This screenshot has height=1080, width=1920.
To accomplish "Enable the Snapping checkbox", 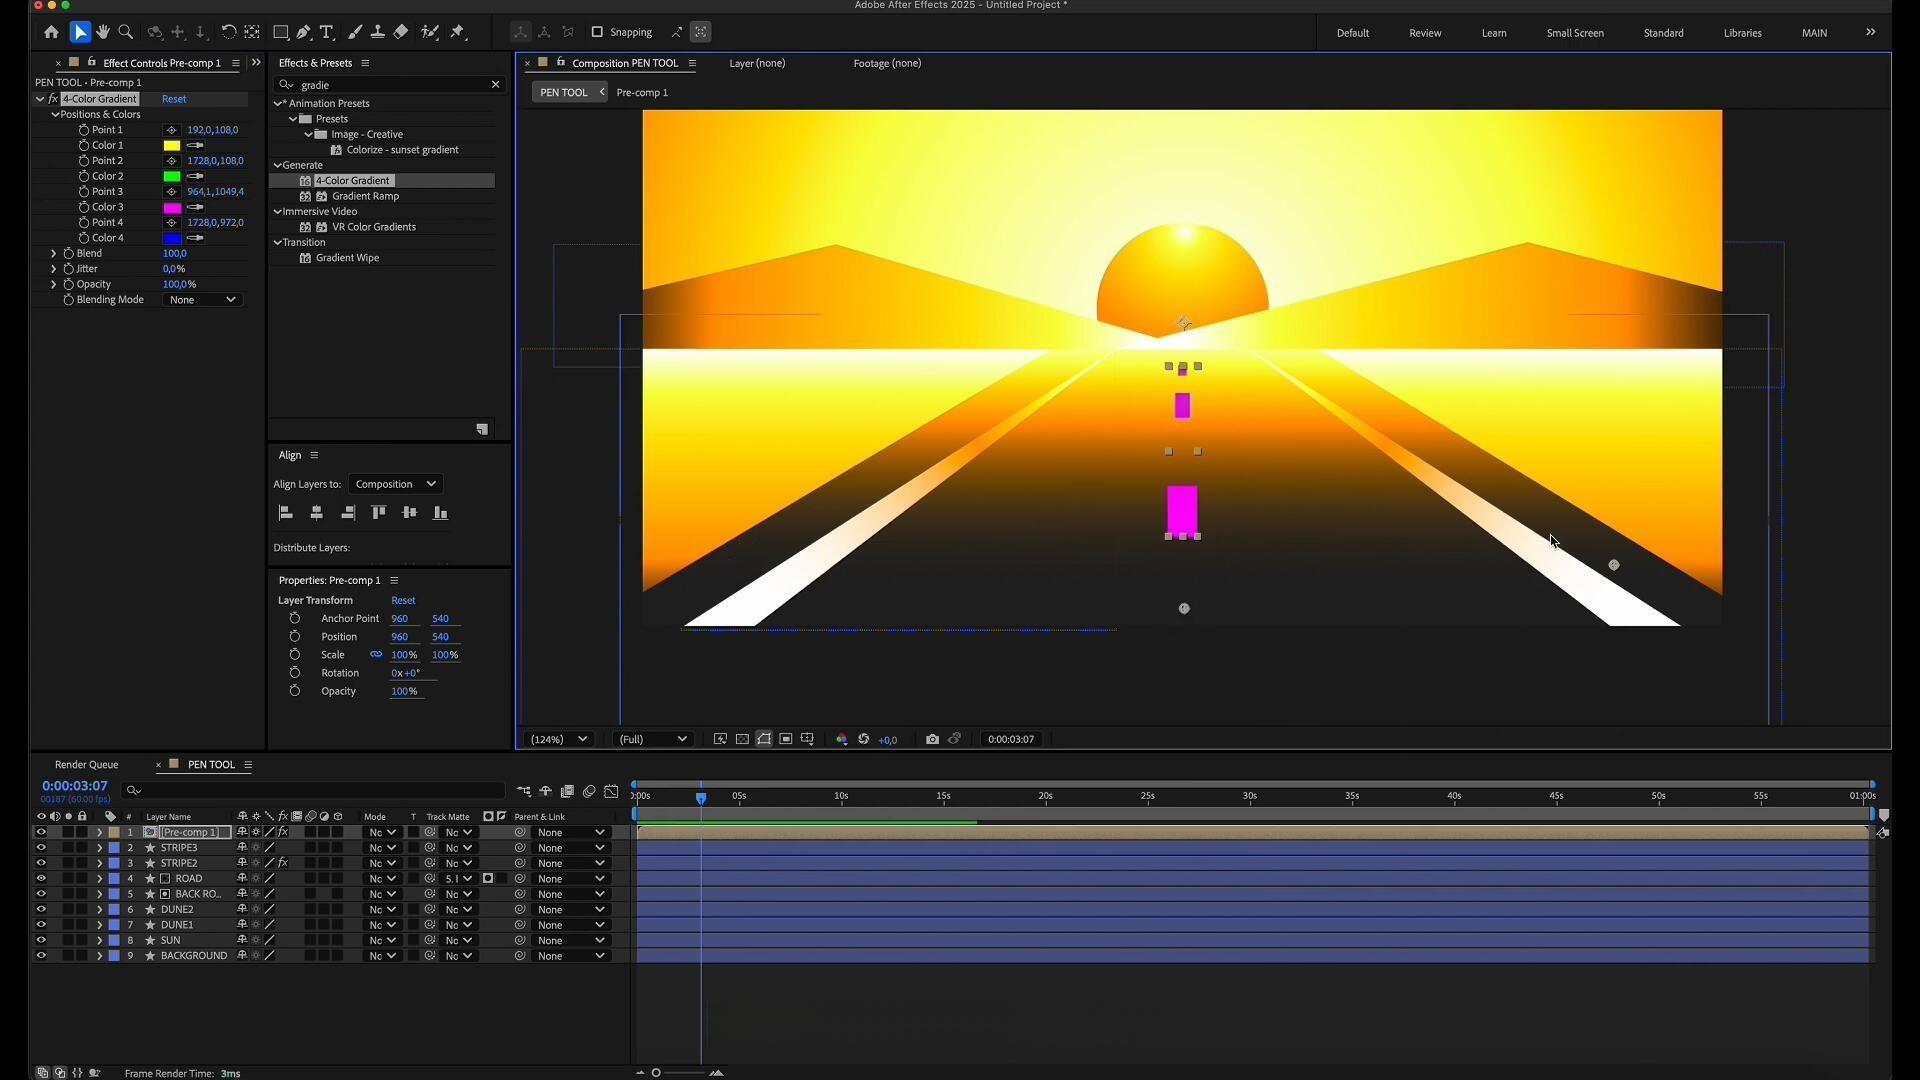I will pyautogui.click(x=597, y=32).
